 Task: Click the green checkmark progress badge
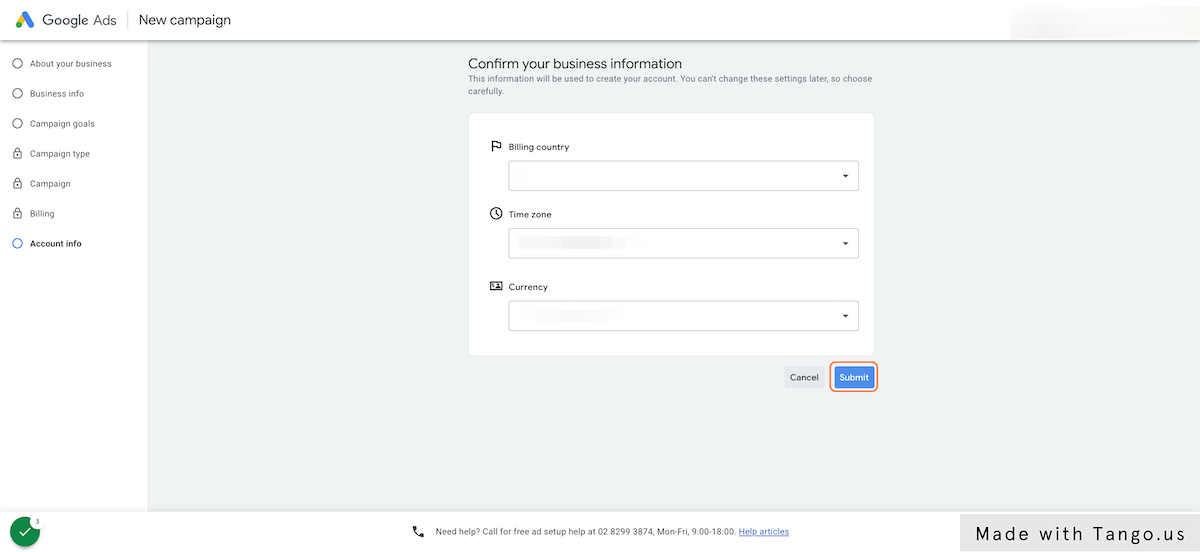[x=25, y=531]
